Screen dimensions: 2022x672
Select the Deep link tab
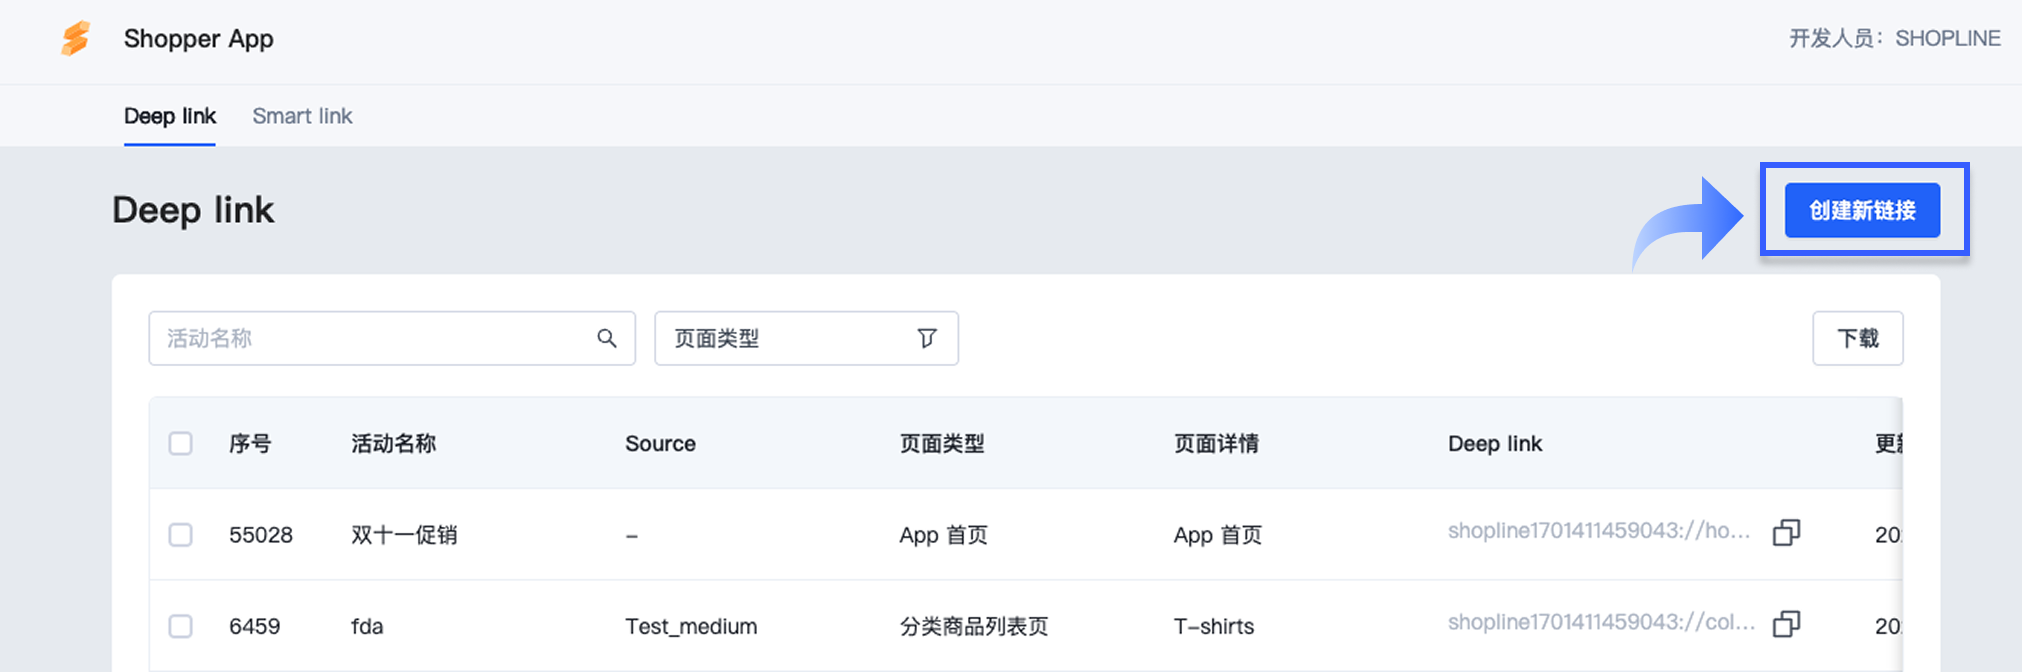click(170, 116)
